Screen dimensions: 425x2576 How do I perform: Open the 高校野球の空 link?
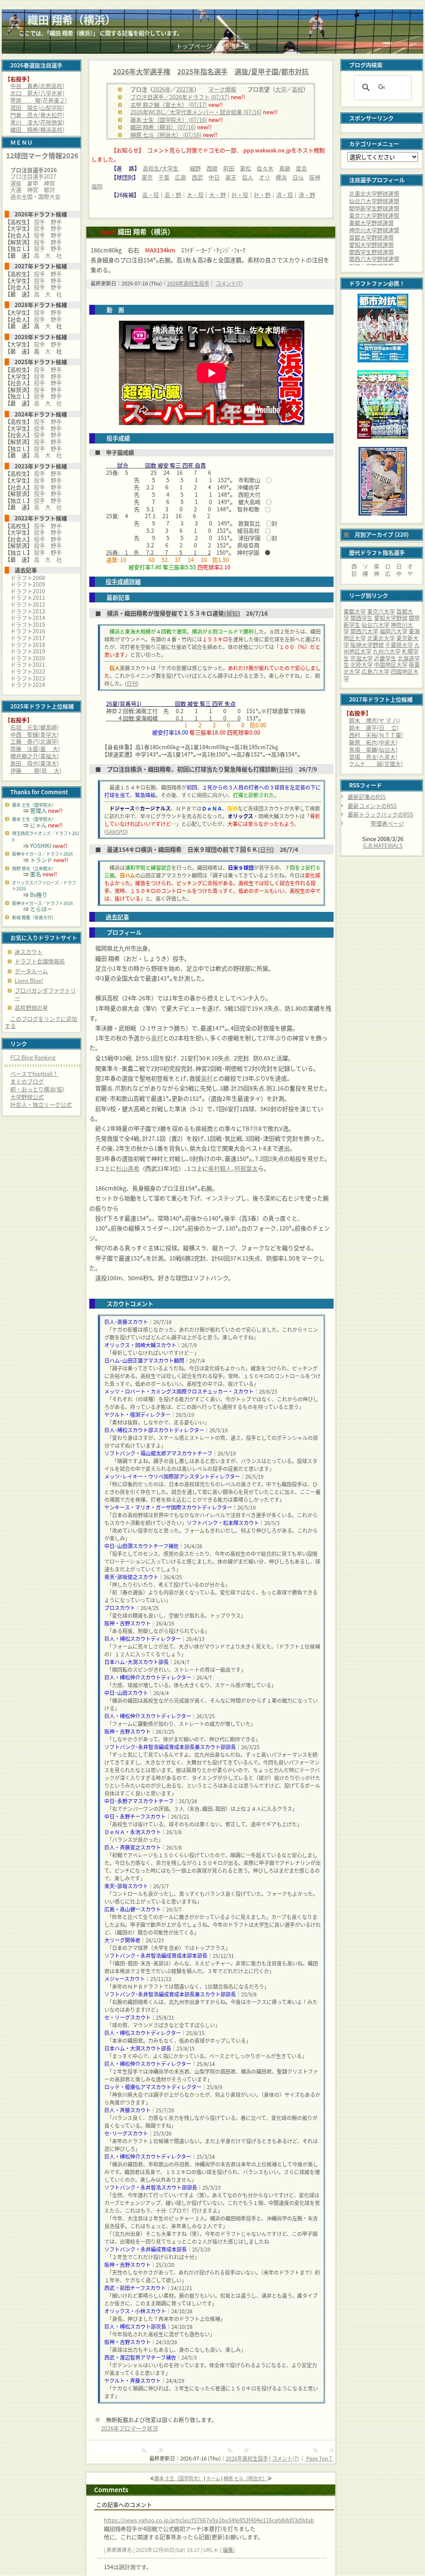click(x=31, y=1009)
